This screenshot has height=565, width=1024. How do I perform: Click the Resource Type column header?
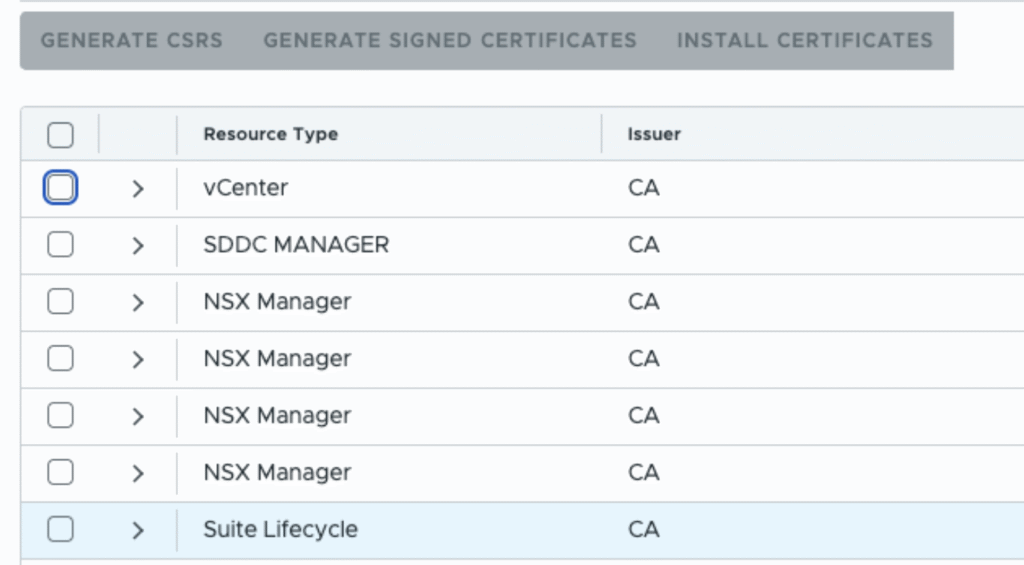[x=270, y=134]
